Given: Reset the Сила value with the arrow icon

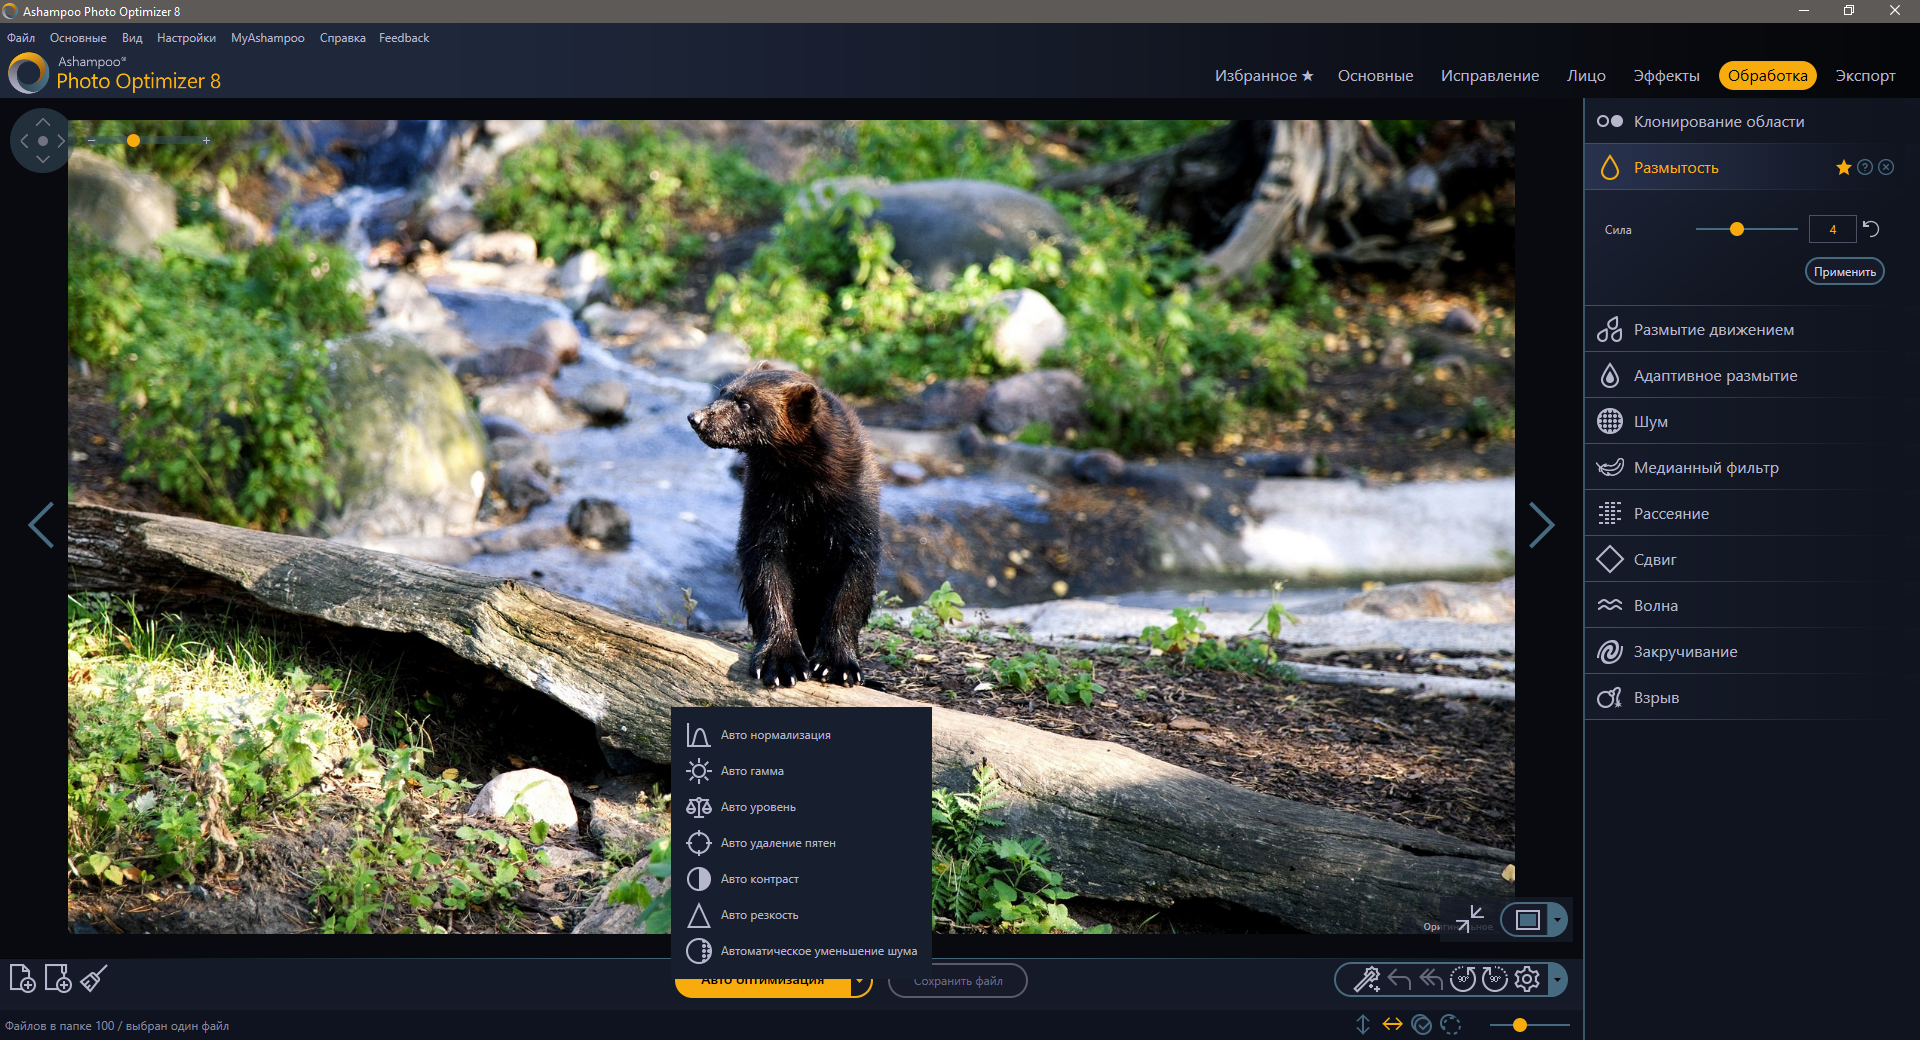Looking at the screenshot, I should click(1871, 229).
